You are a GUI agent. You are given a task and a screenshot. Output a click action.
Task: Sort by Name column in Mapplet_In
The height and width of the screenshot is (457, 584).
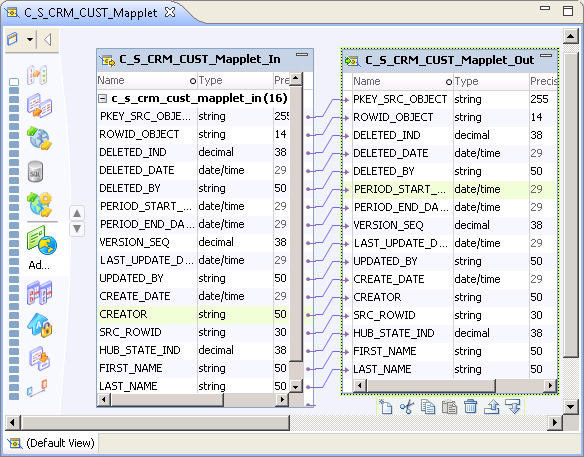147,80
